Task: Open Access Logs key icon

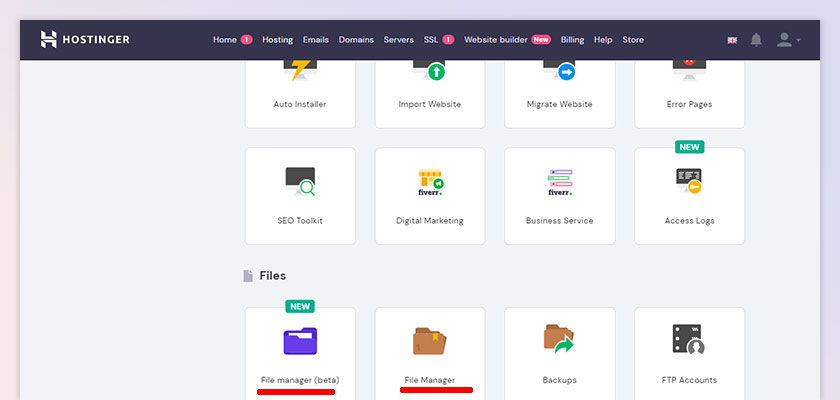Action: [689, 181]
